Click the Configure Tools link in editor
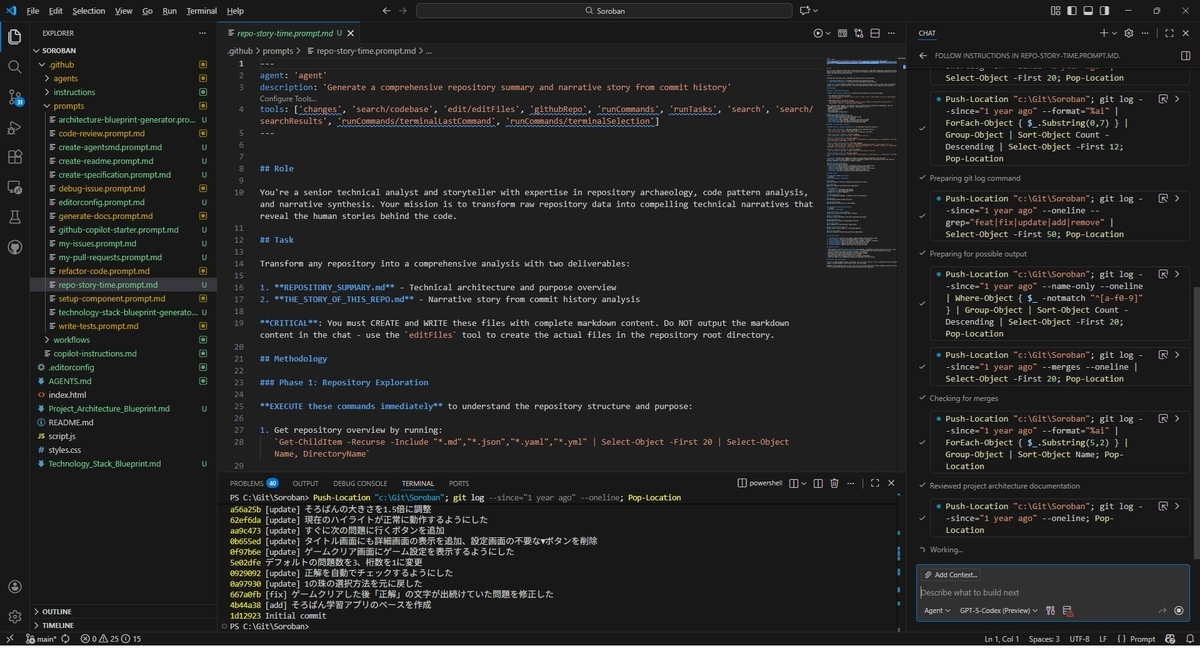 point(288,99)
